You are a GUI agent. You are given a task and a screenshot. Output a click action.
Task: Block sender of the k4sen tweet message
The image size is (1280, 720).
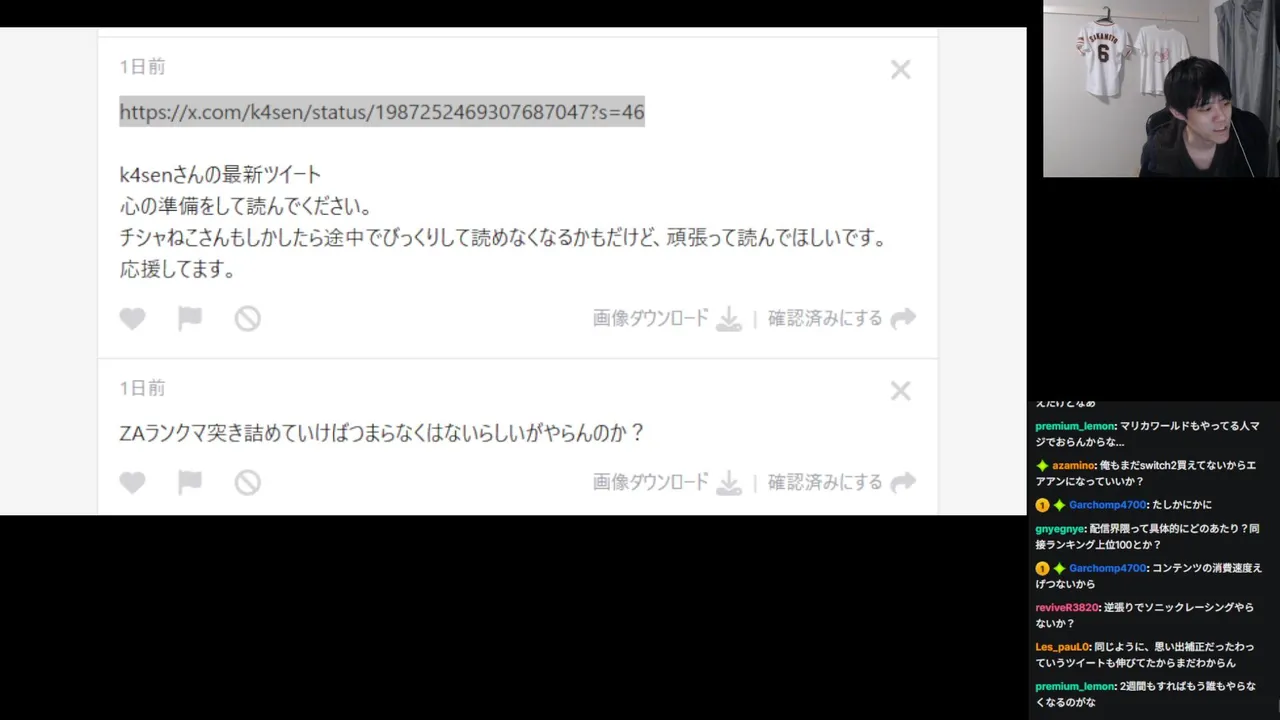coord(248,319)
